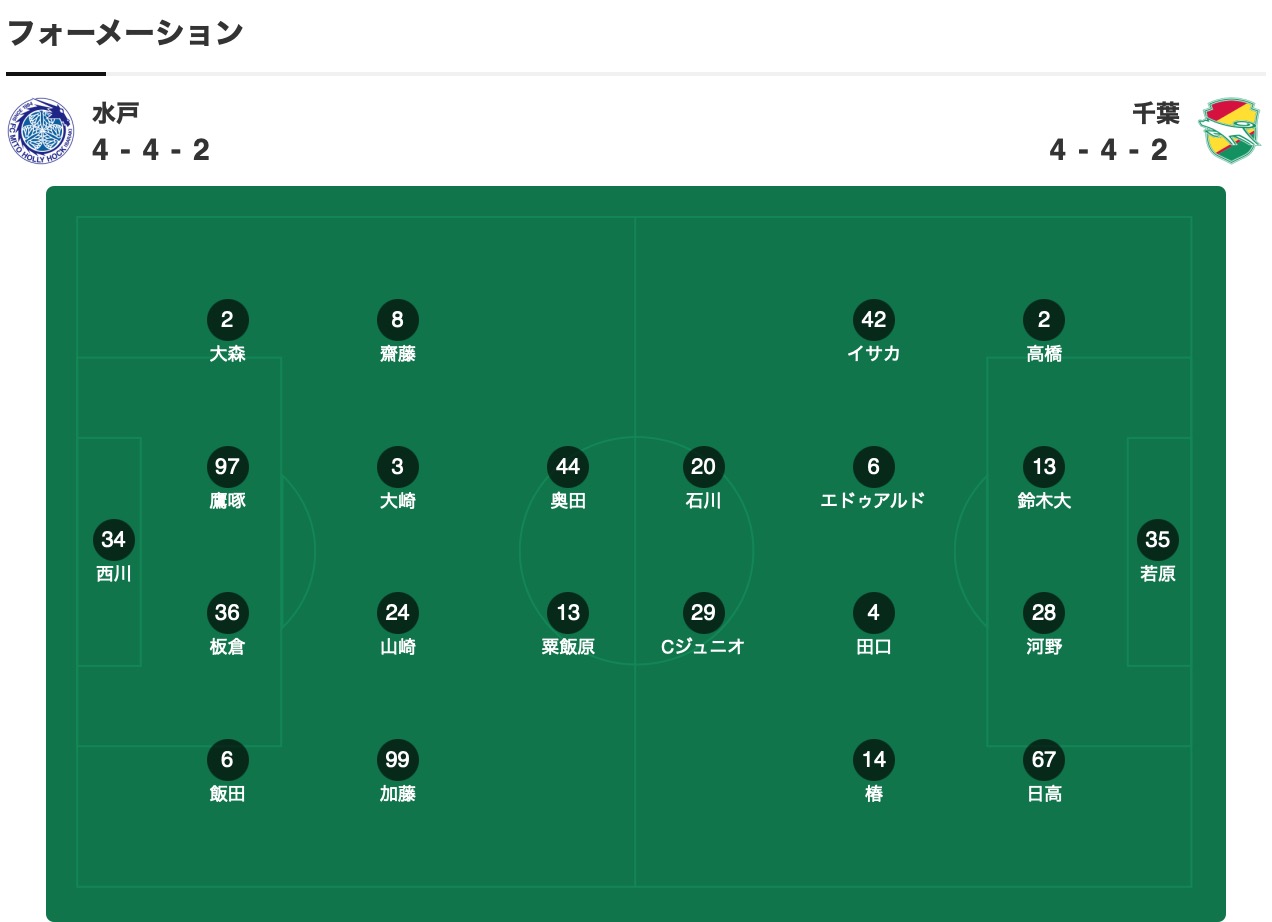This screenshot has width=1272, height=922.
Task: Click player badge 44 奥田
Action: (x=567, y=467)
